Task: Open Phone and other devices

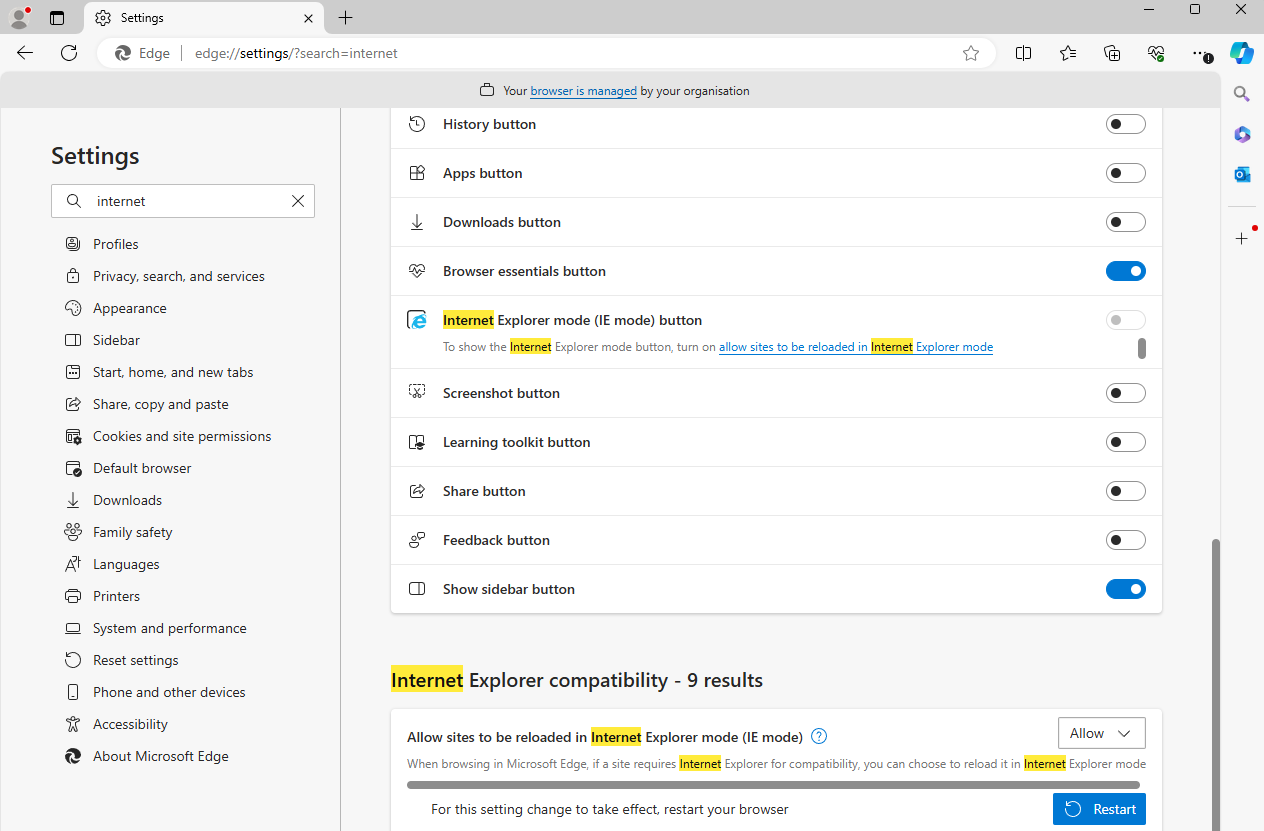Action: [x=169, y=692]
